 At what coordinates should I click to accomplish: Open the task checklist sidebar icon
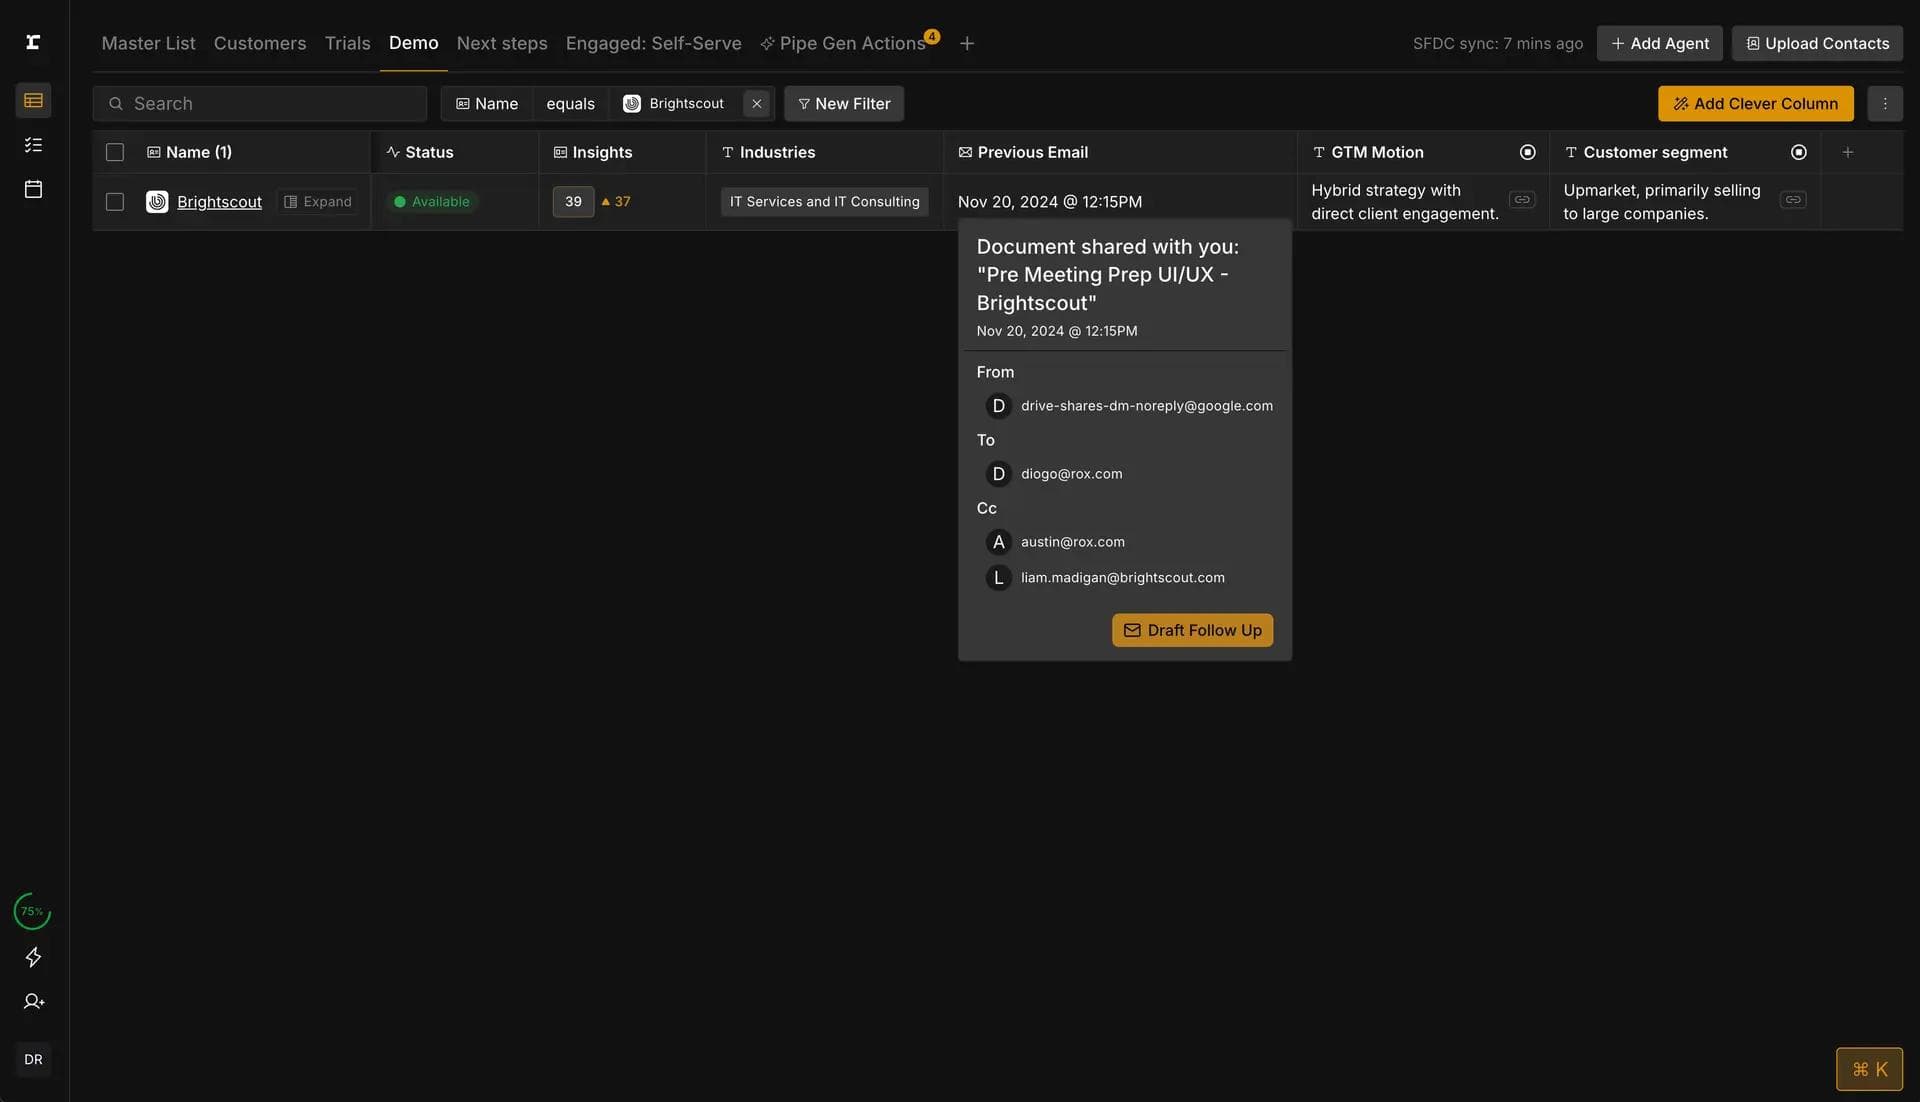(33, 145)
